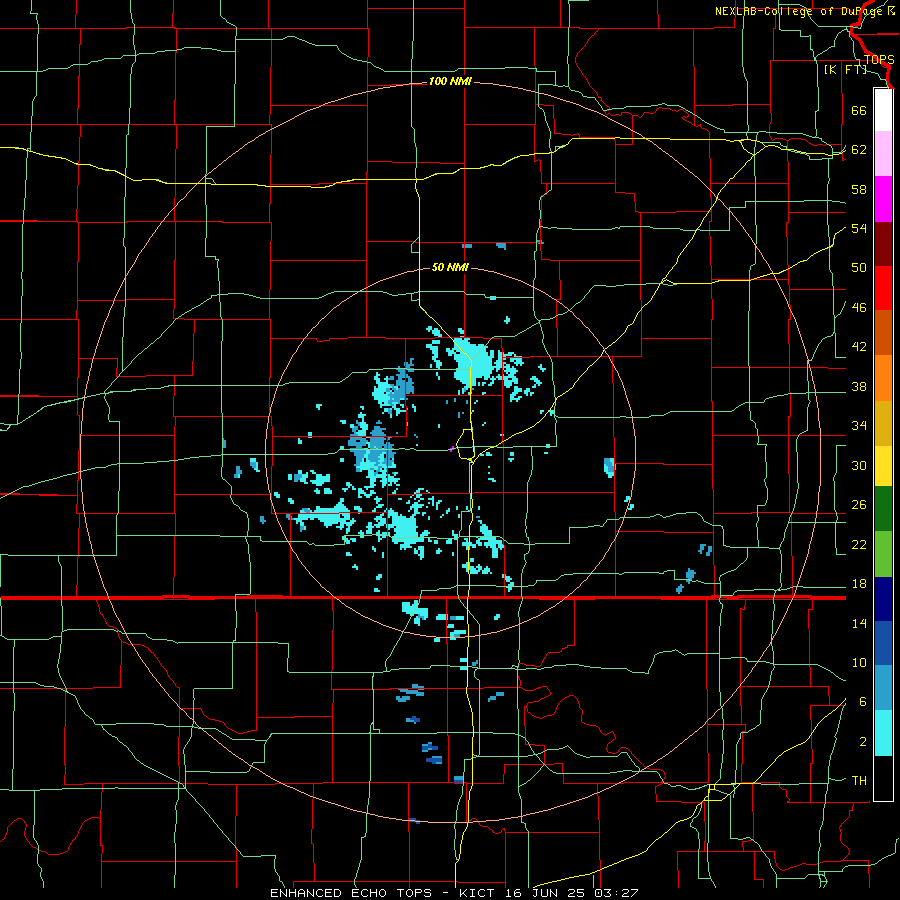Click the '16 JUN 25' date stamp
Screen dimensions: 900x900
[x=547, y=893]
